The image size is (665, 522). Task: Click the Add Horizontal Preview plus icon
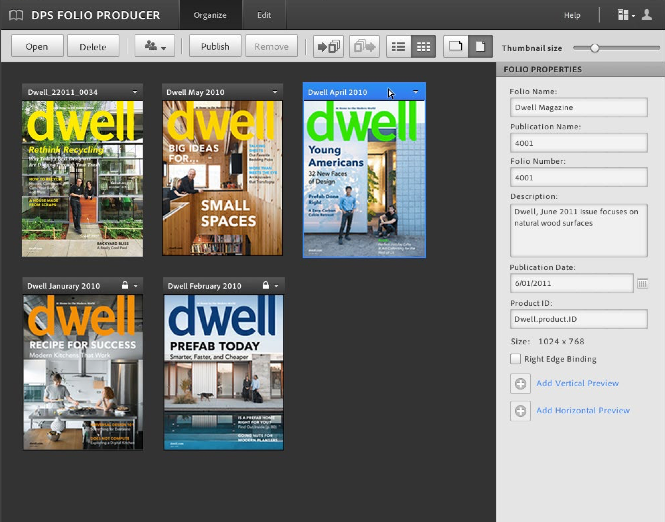[520, 411]
